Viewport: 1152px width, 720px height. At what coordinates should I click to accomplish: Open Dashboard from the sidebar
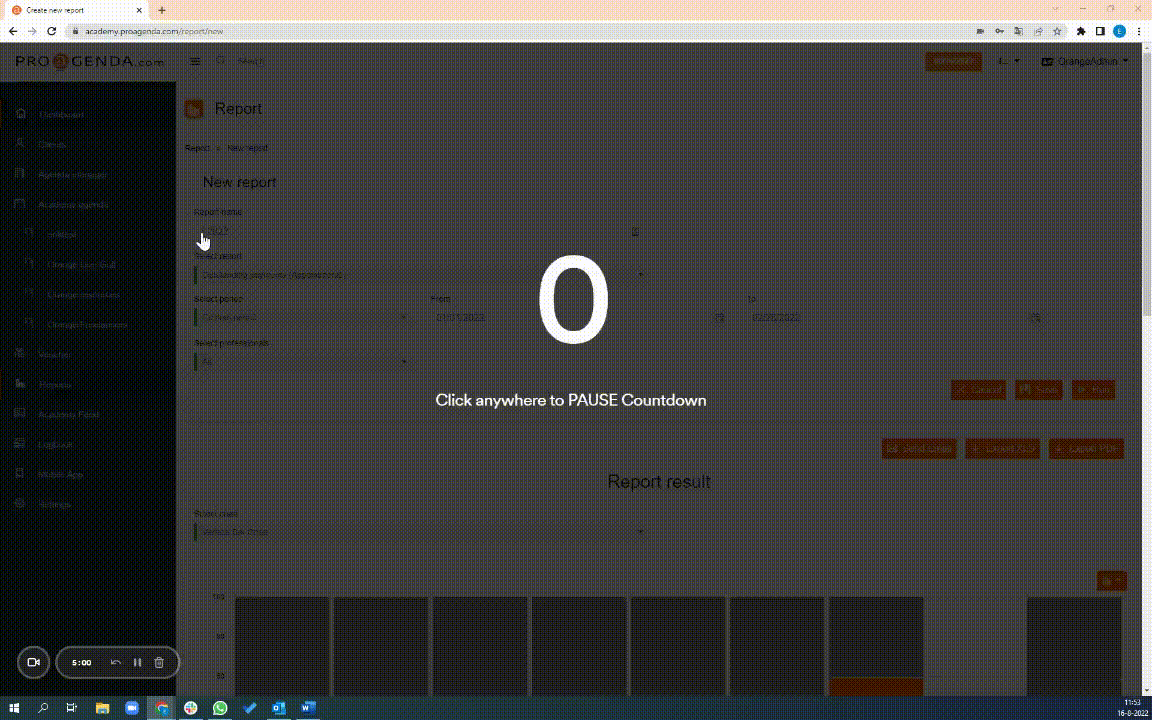(x=60, y=114)
